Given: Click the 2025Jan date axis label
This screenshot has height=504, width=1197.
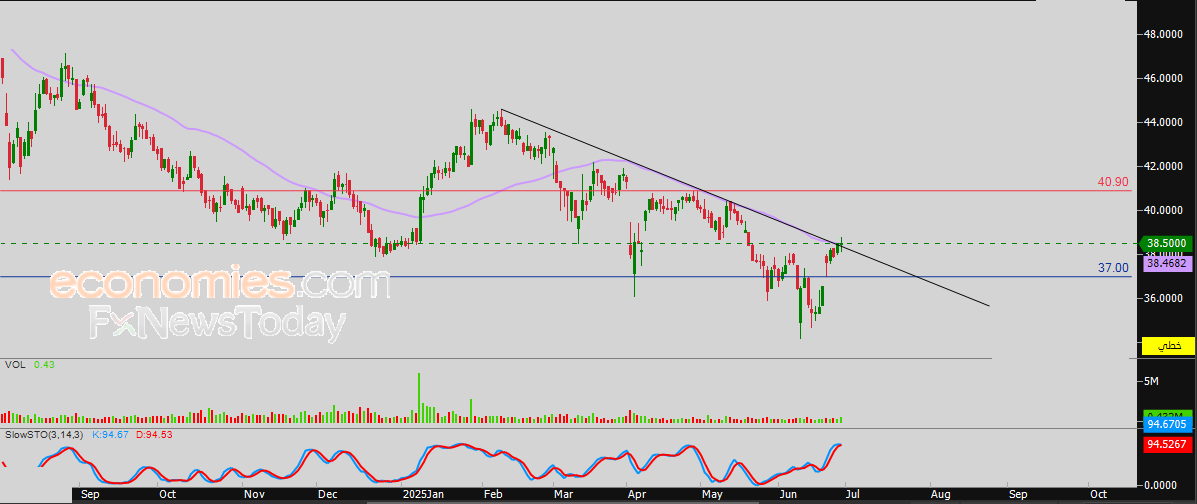Looking at the screenshot, I should (423, 496).
